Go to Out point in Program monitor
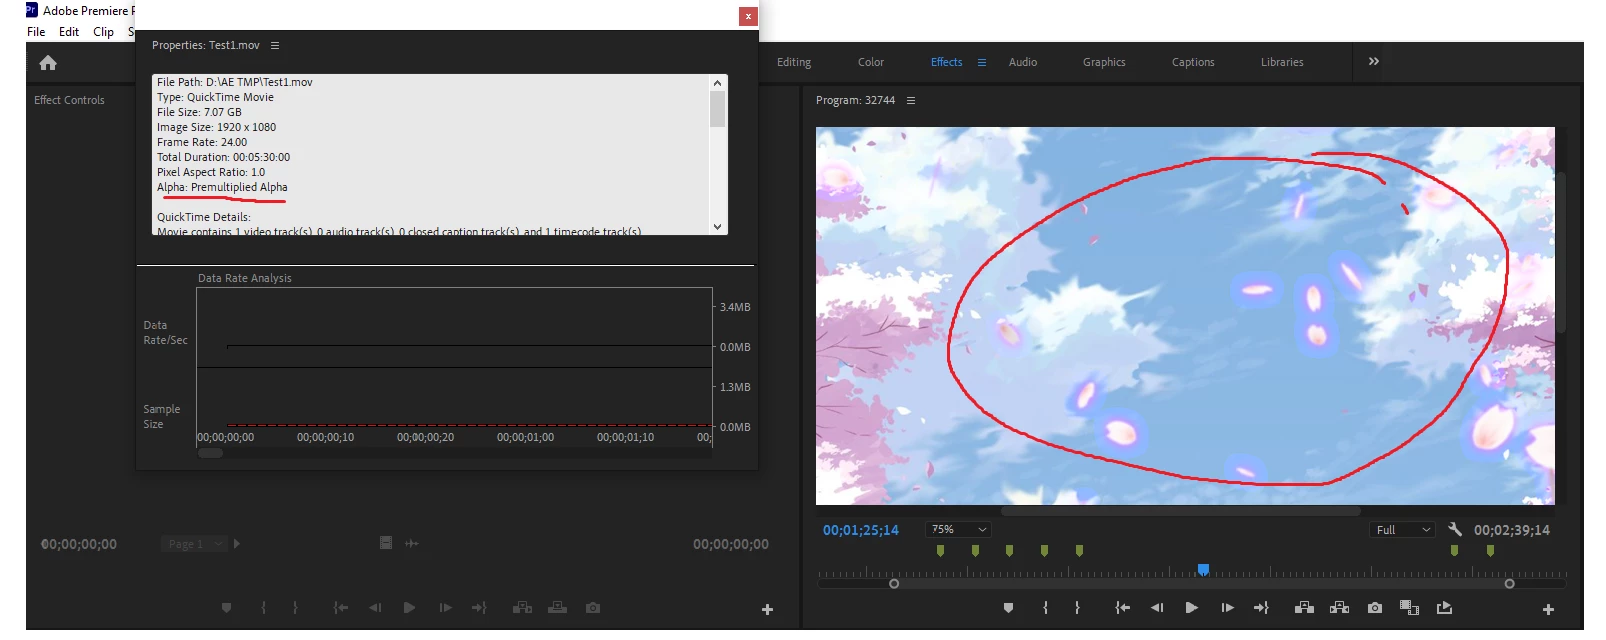 pos(1261,608)
